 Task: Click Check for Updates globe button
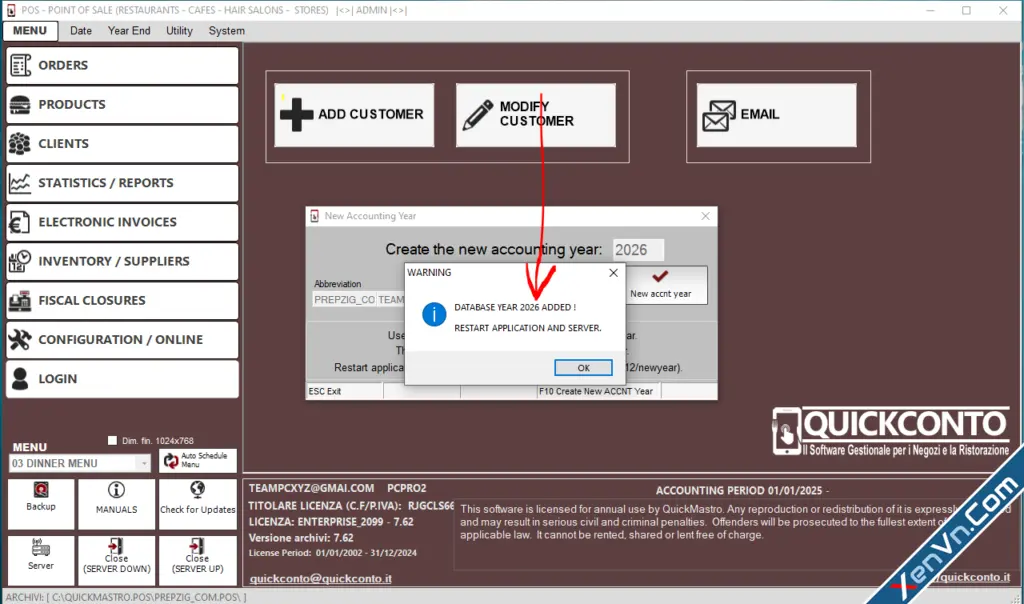click(x=197, y=504)
